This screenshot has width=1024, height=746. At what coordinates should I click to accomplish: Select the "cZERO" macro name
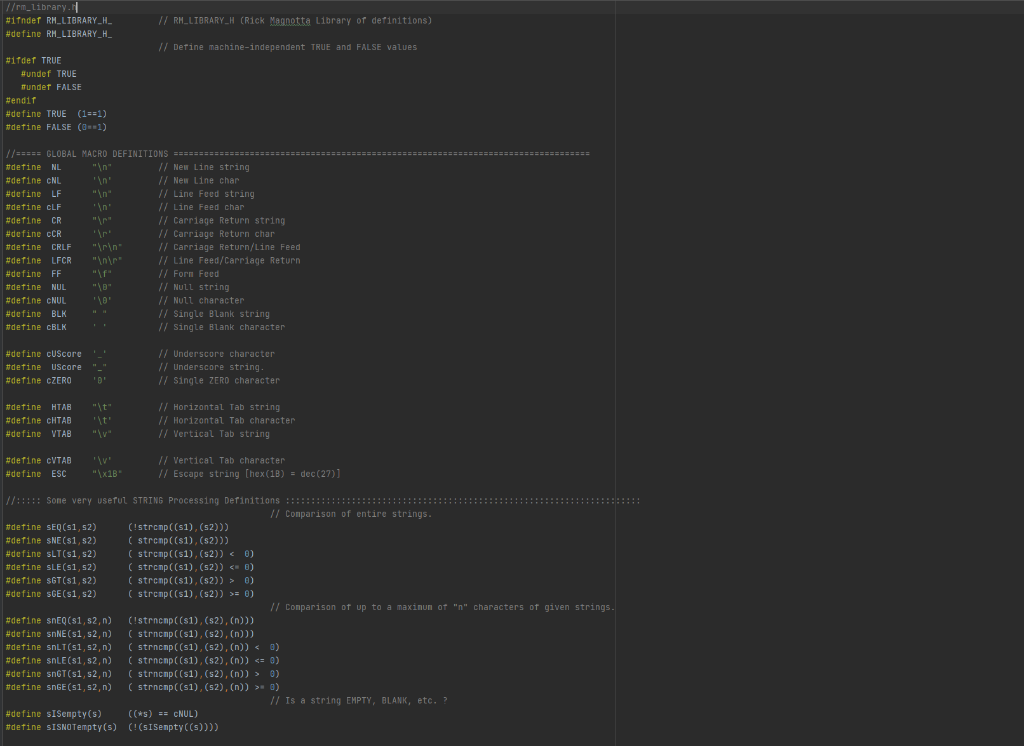tap(59, 381)
